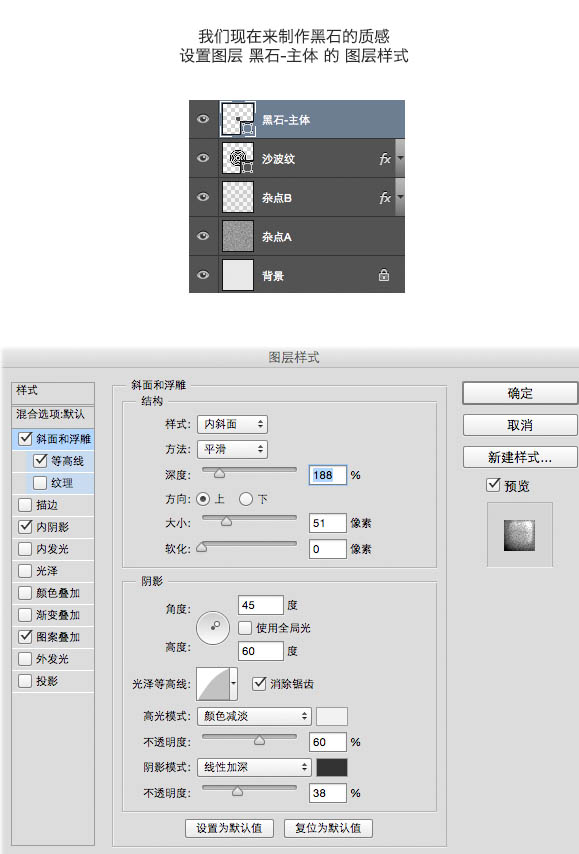Select the 背景 layer thumbnail

click(x=237, y=275)
